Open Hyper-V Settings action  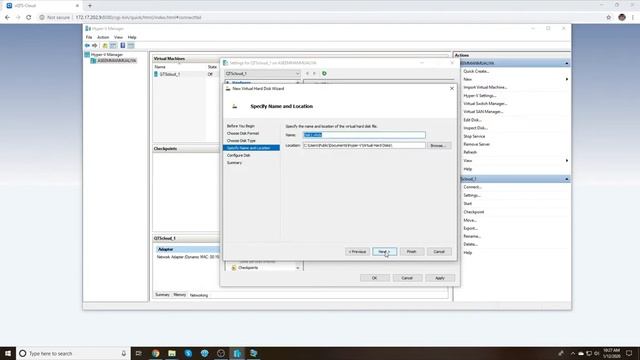[x=480, y=96]
